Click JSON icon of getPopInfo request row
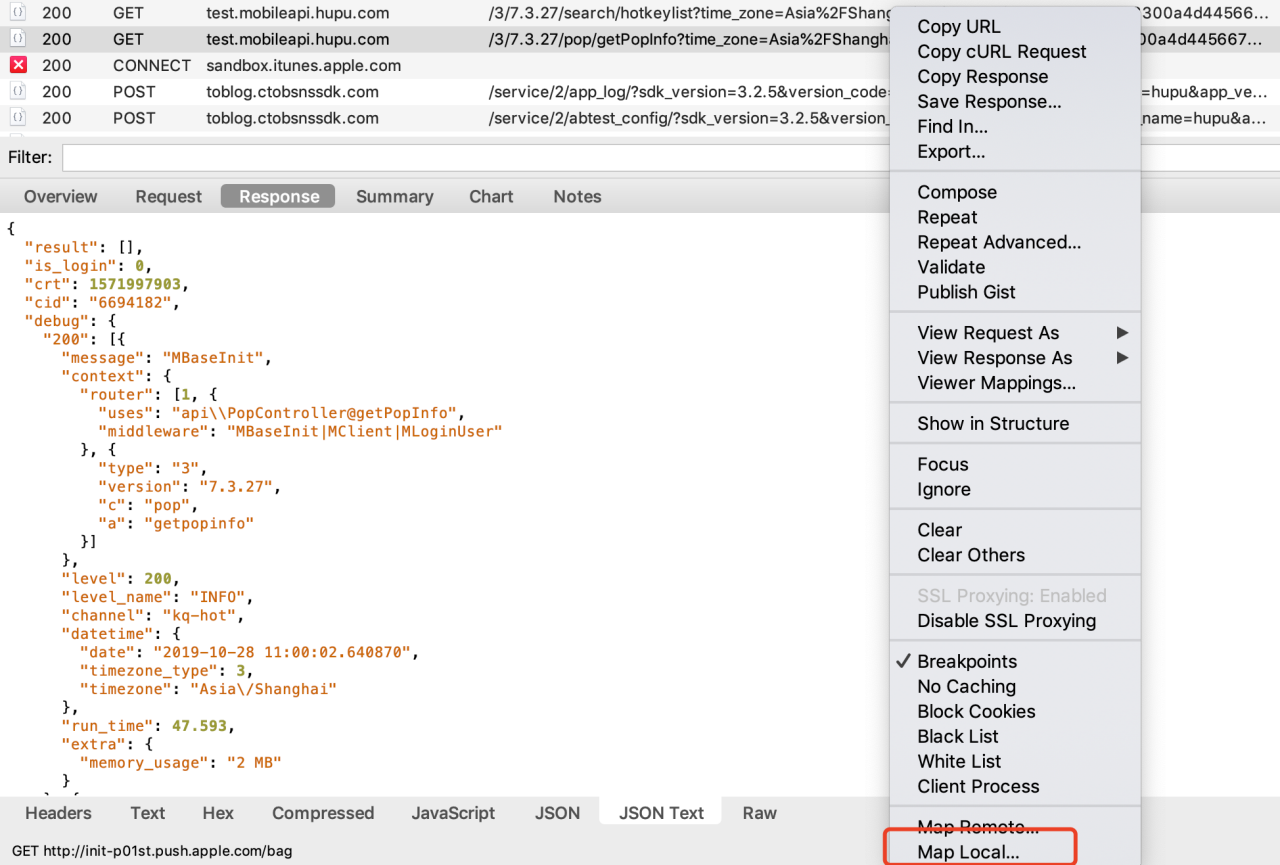 pos(17,39)
